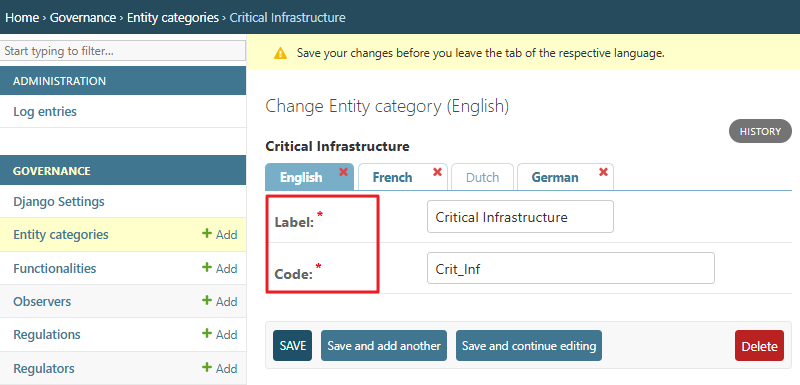Click plus icon beside Regulations
The image size is (800, 385).
207,333
